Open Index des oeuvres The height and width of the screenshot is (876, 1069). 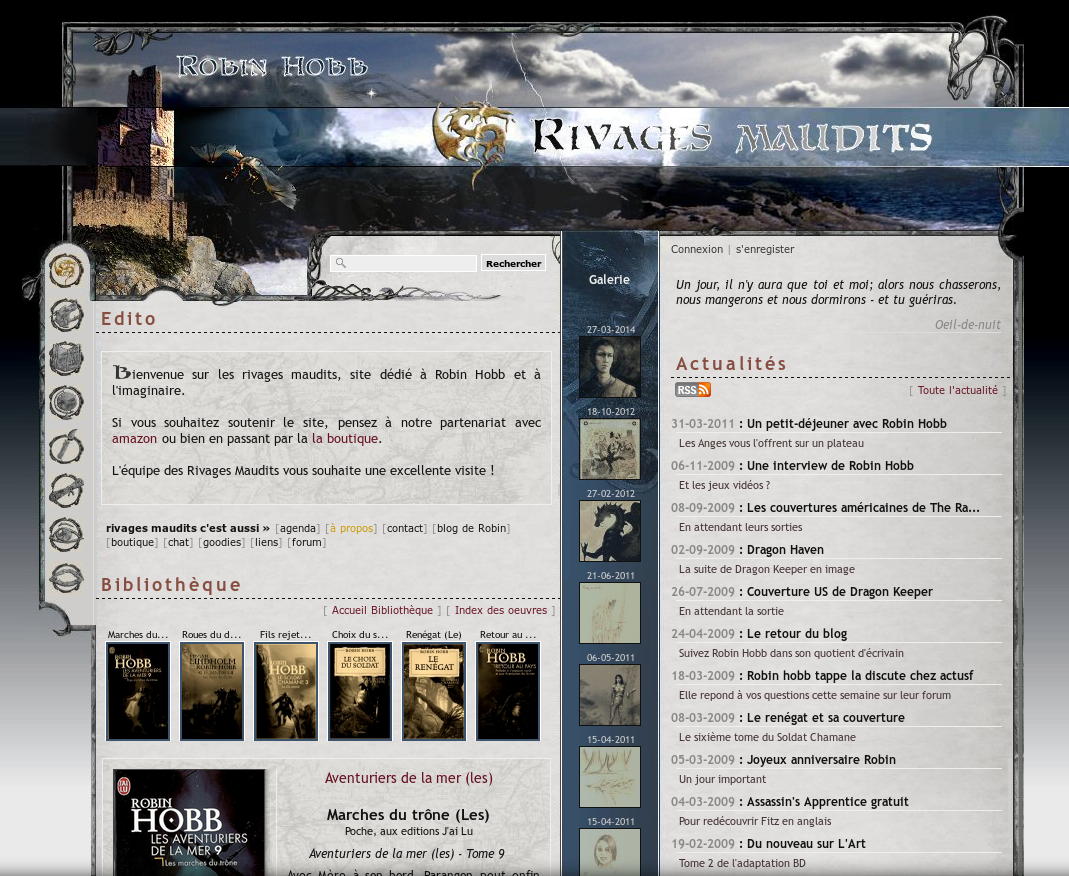tap(501, 610)
